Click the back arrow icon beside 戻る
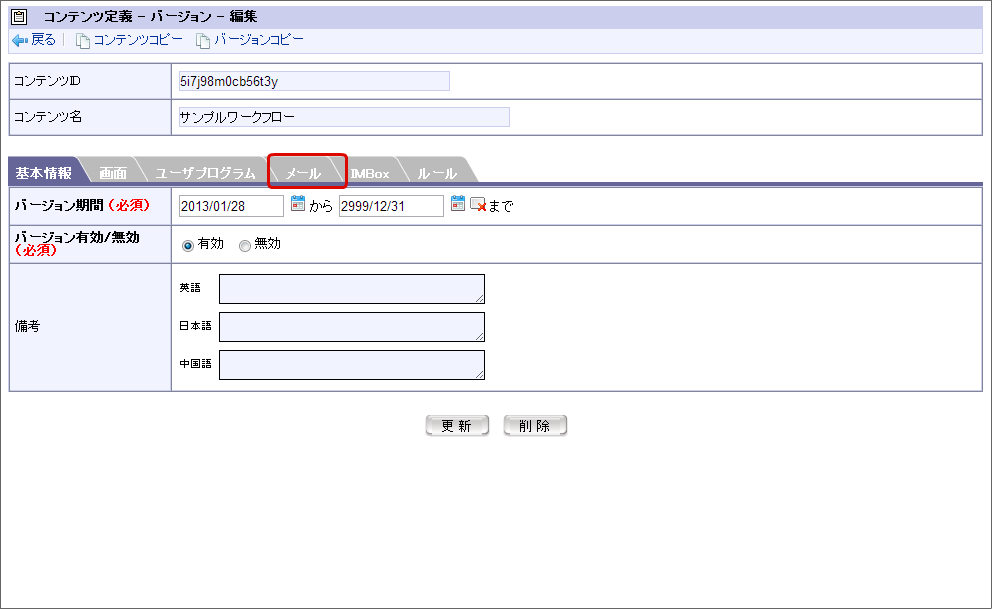The height and width of the screenshot is (609, 992). 20,40
